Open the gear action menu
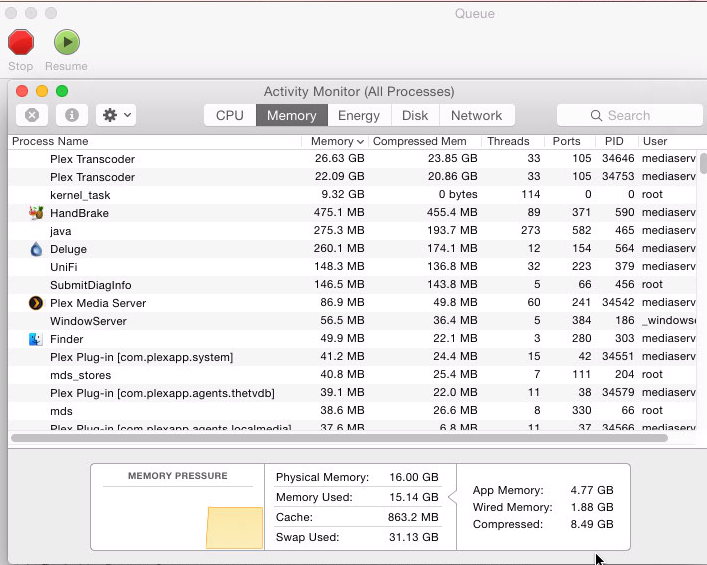707x565 pixels. (116, 115)
